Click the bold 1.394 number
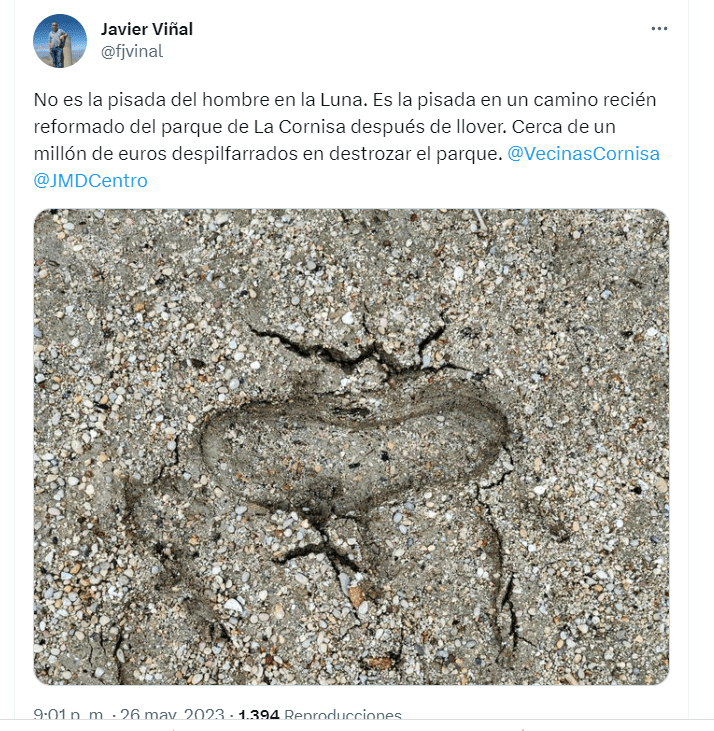 259,715
